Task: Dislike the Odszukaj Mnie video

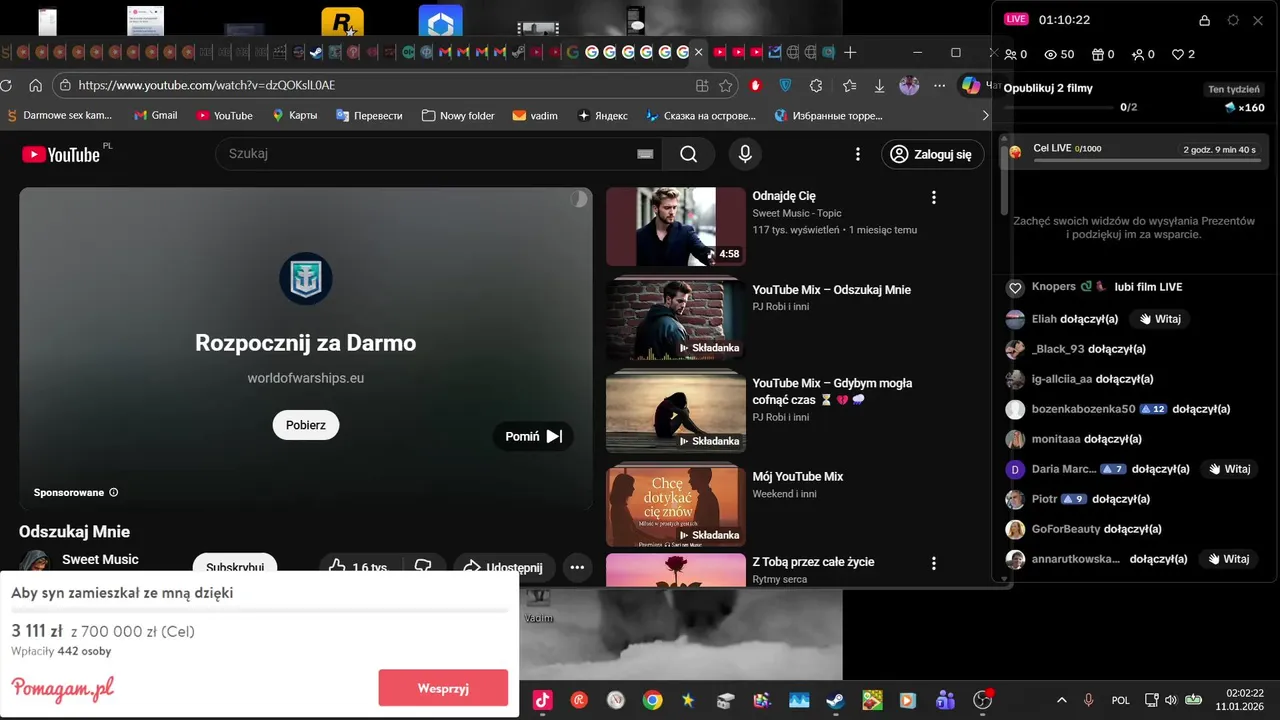Action: (423, 567)
